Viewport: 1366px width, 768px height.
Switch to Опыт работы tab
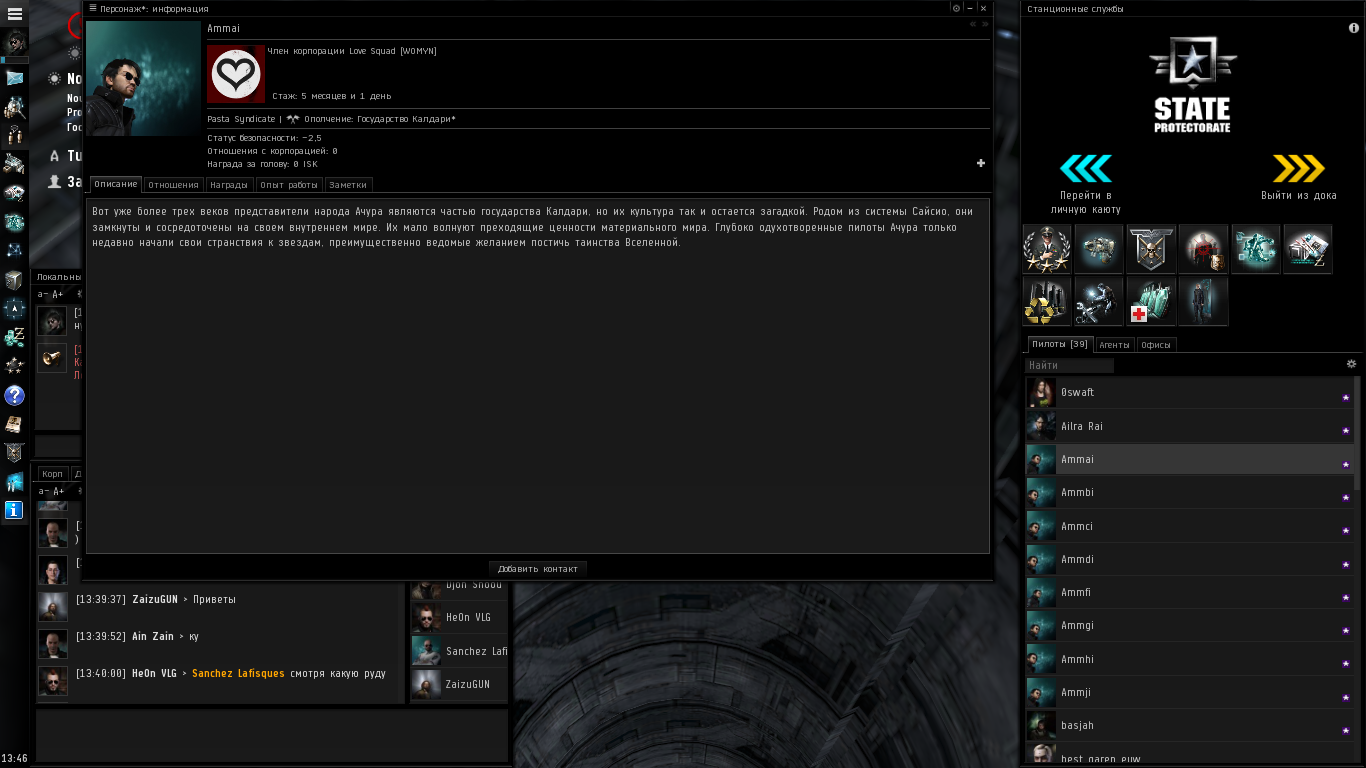coord(289,185)
